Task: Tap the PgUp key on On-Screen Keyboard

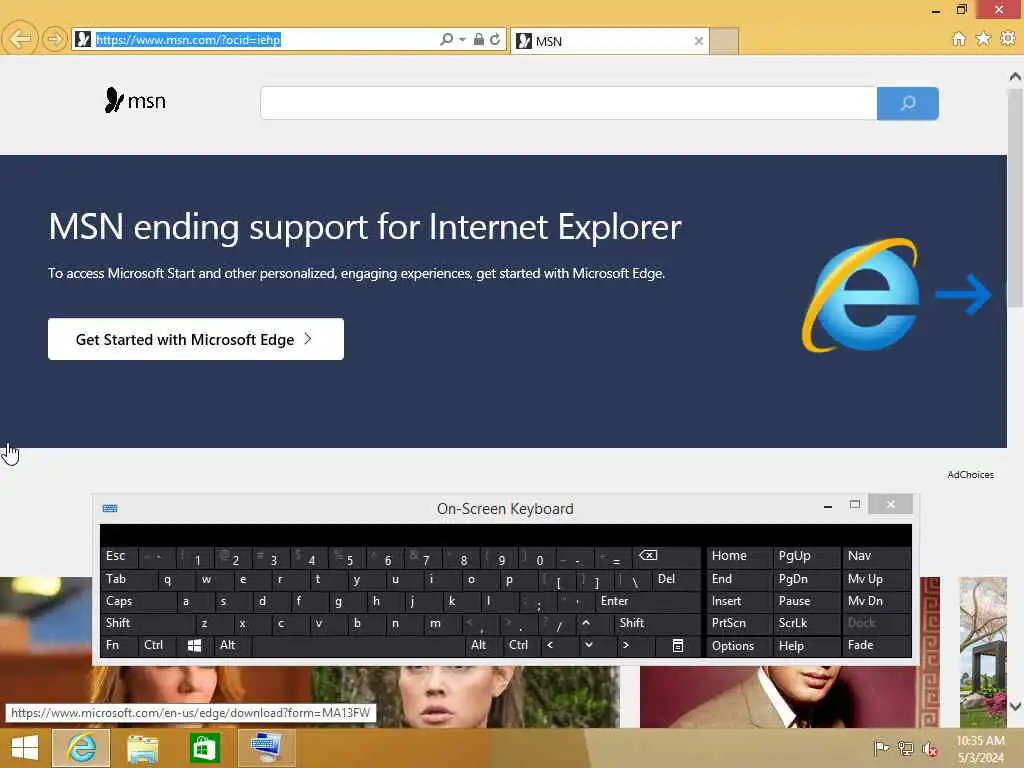Action: click(806, 556)
